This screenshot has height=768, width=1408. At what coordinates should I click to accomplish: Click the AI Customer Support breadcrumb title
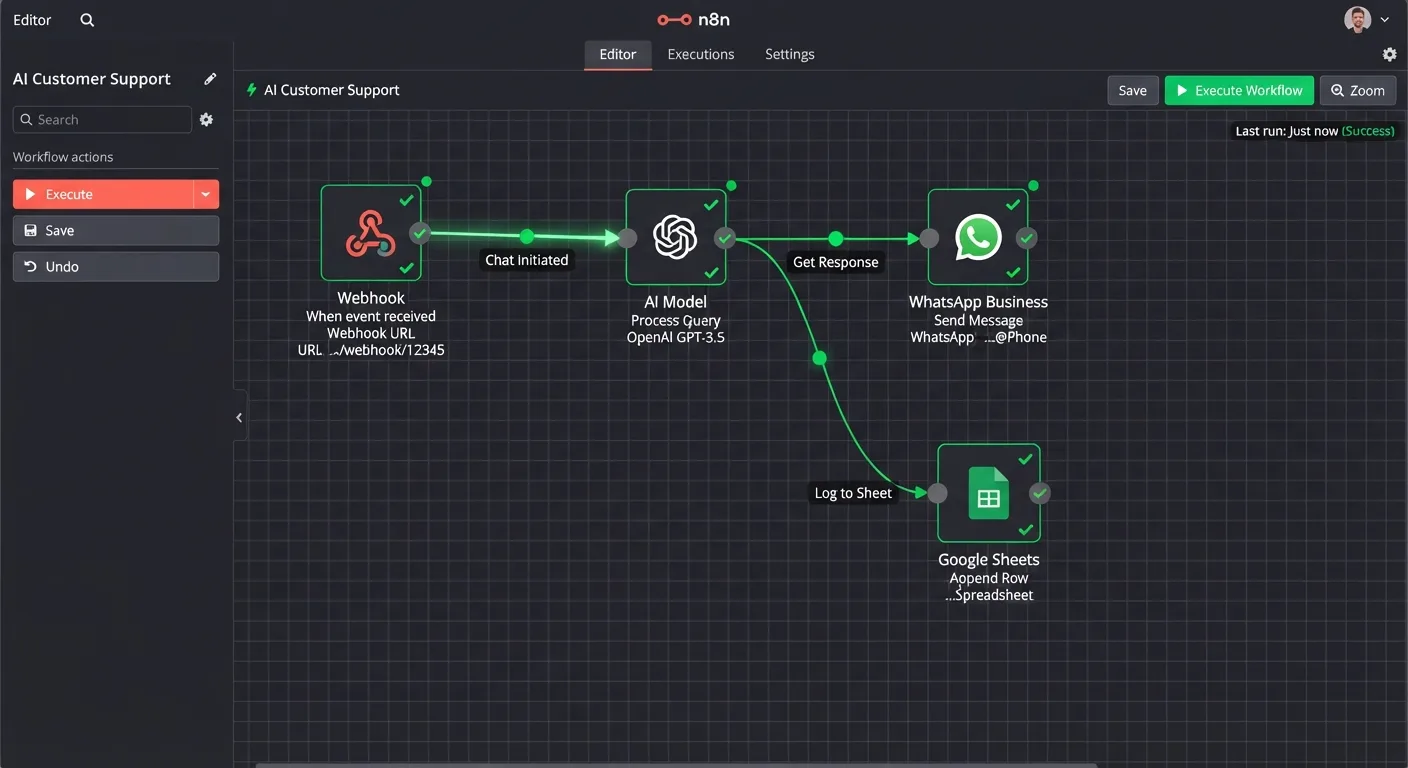331,90
